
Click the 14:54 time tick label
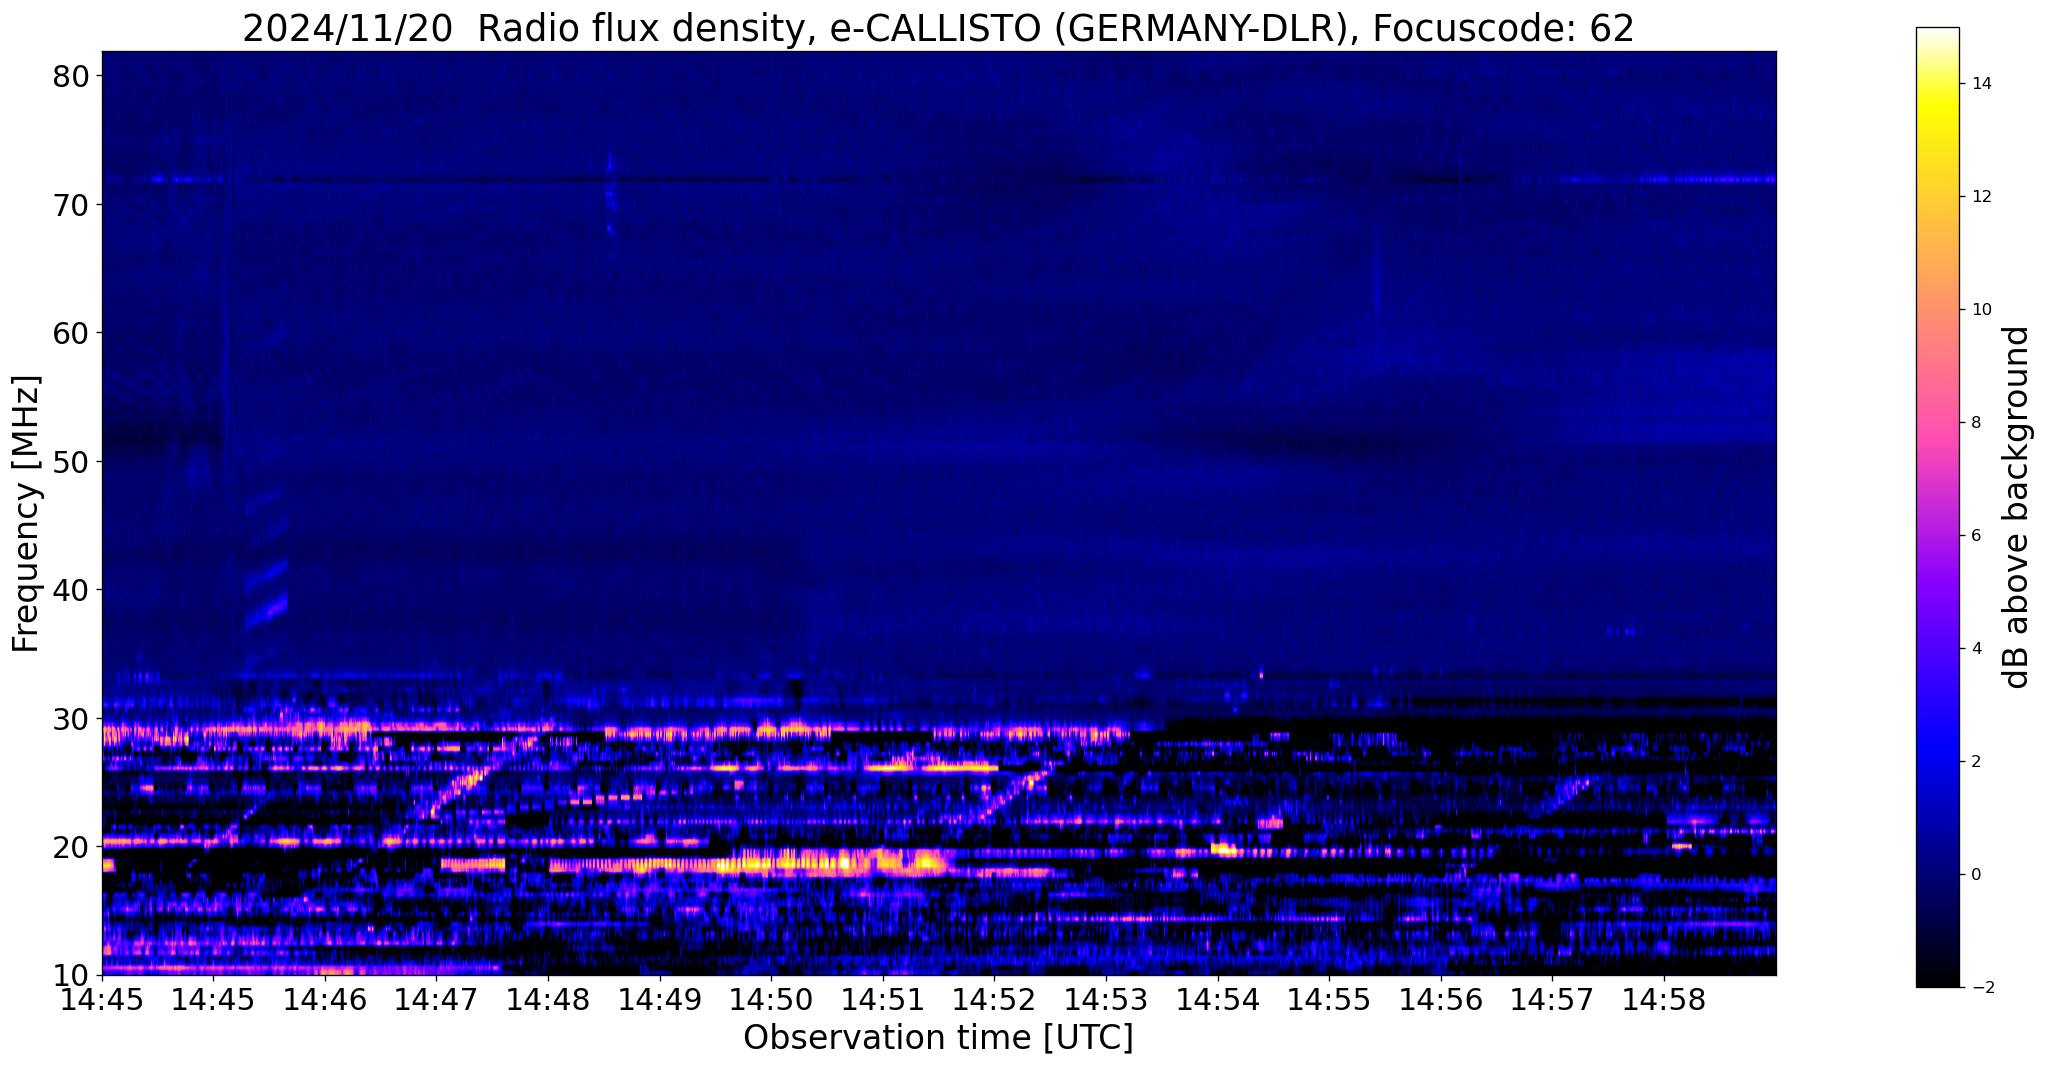click(1217, 1001)
